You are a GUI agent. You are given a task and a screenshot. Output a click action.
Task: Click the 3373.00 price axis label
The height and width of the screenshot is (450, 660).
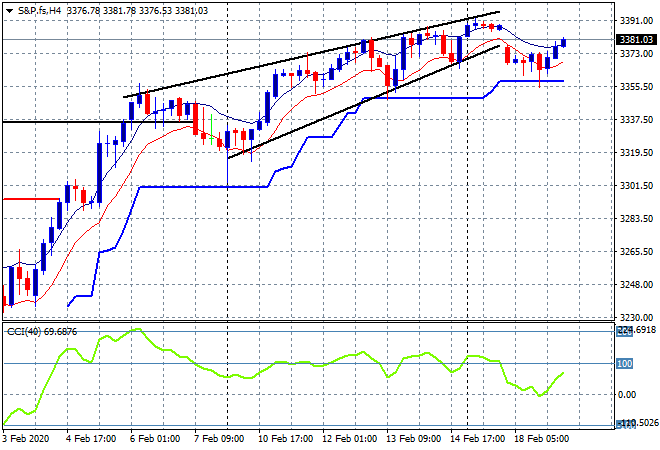point(636,53)
